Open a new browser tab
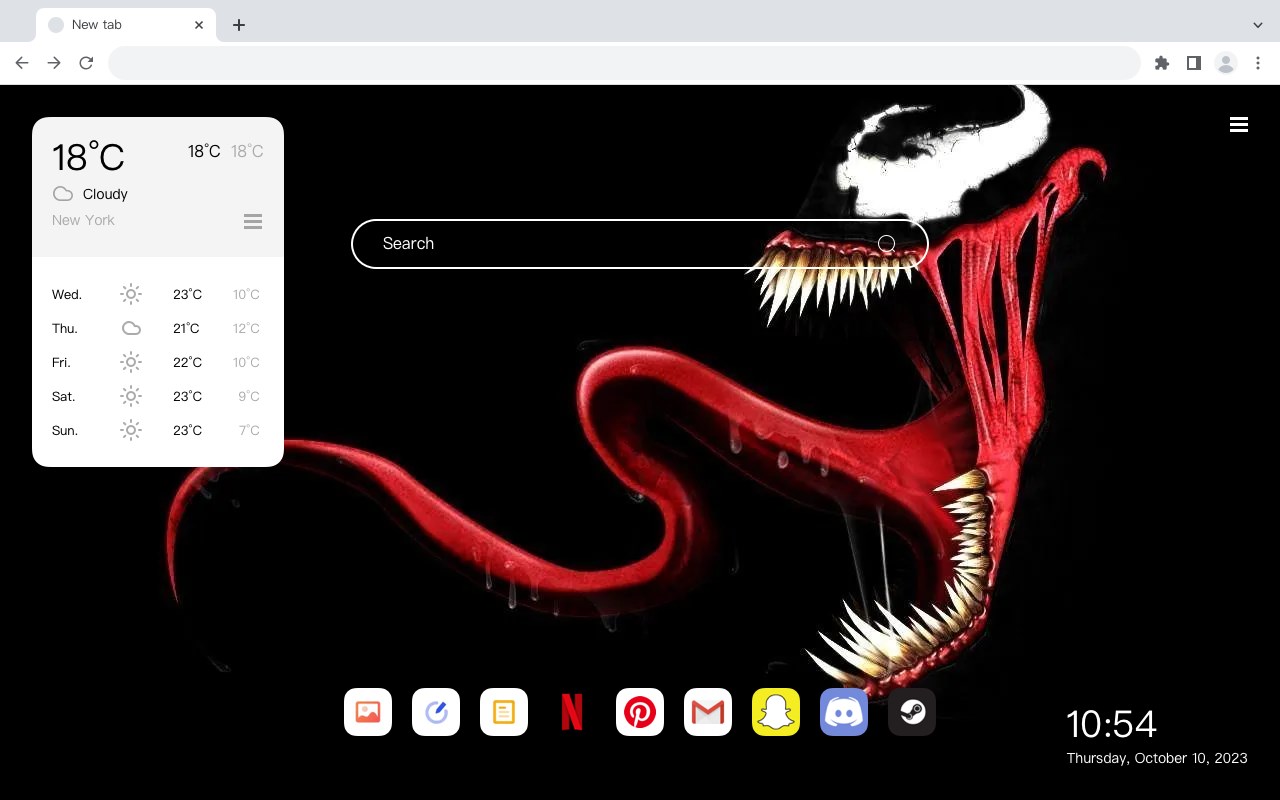1280x800 pixels. coord(238,25)
